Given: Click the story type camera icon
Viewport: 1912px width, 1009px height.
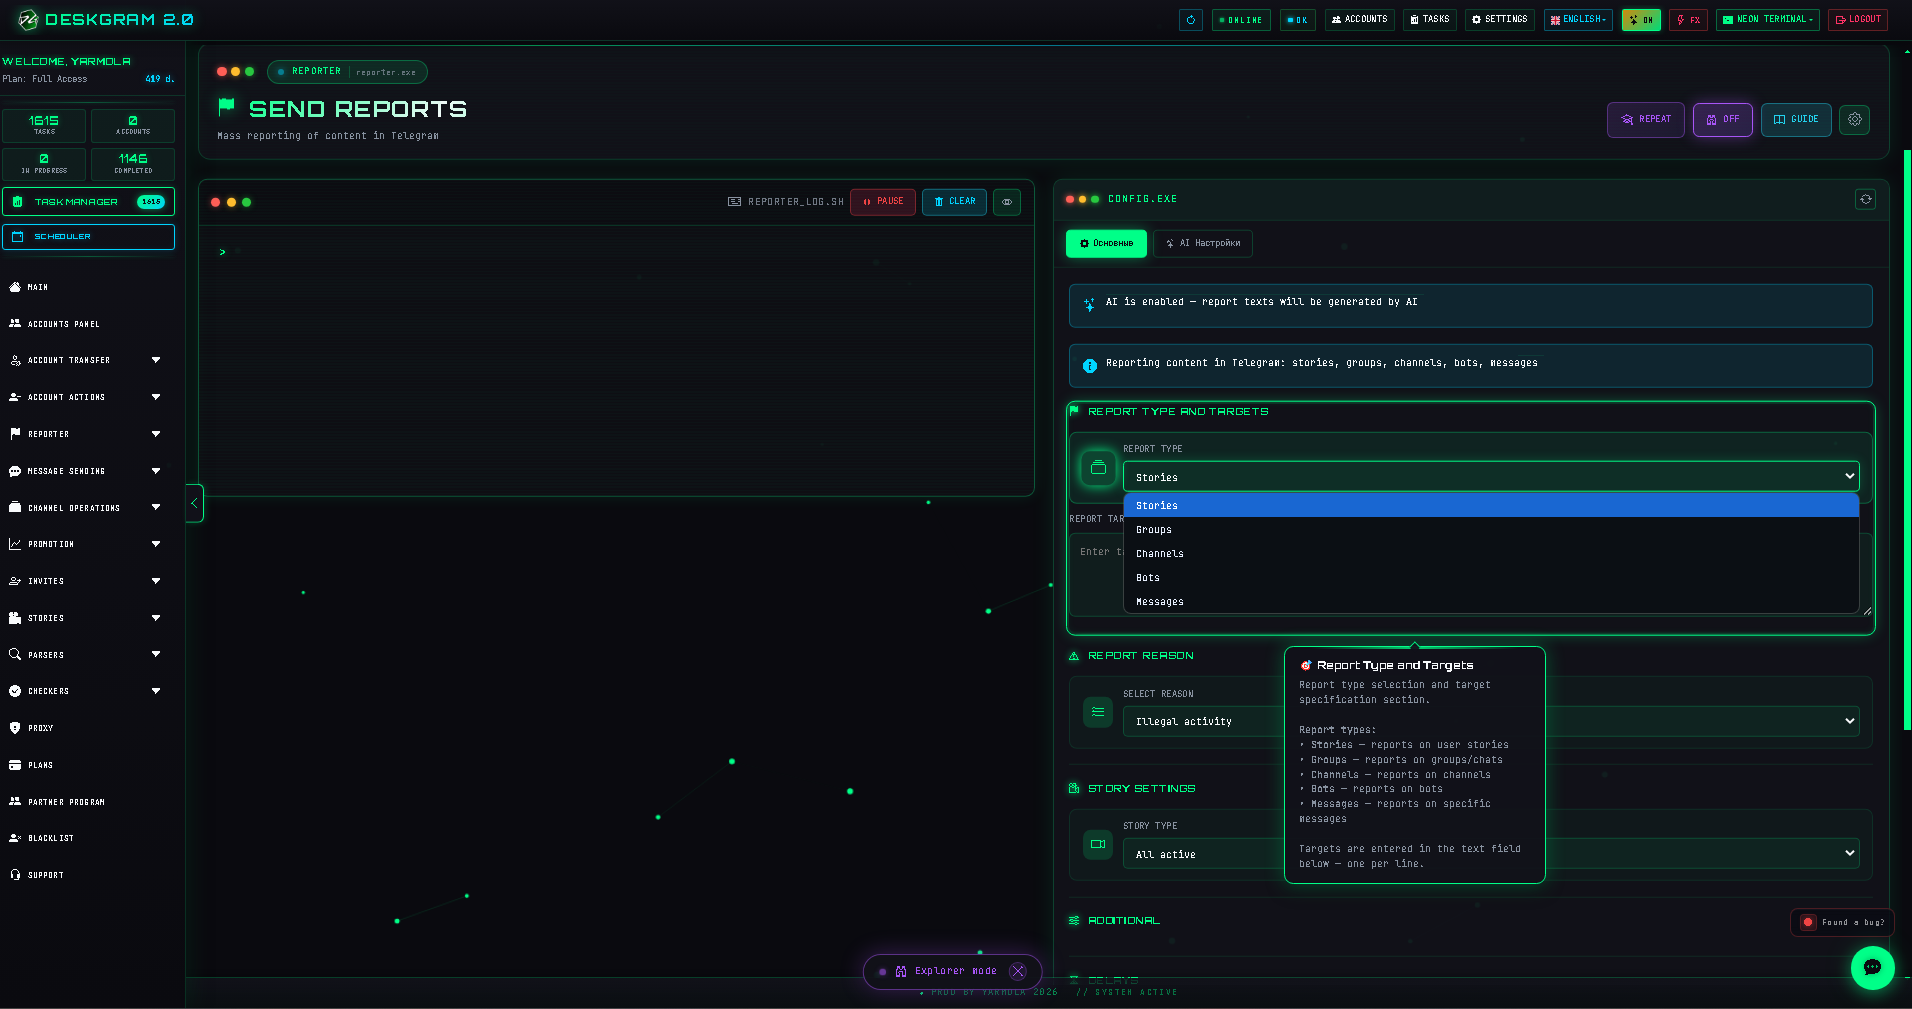Looking at the screenshot, I should tap(1098, 844).
